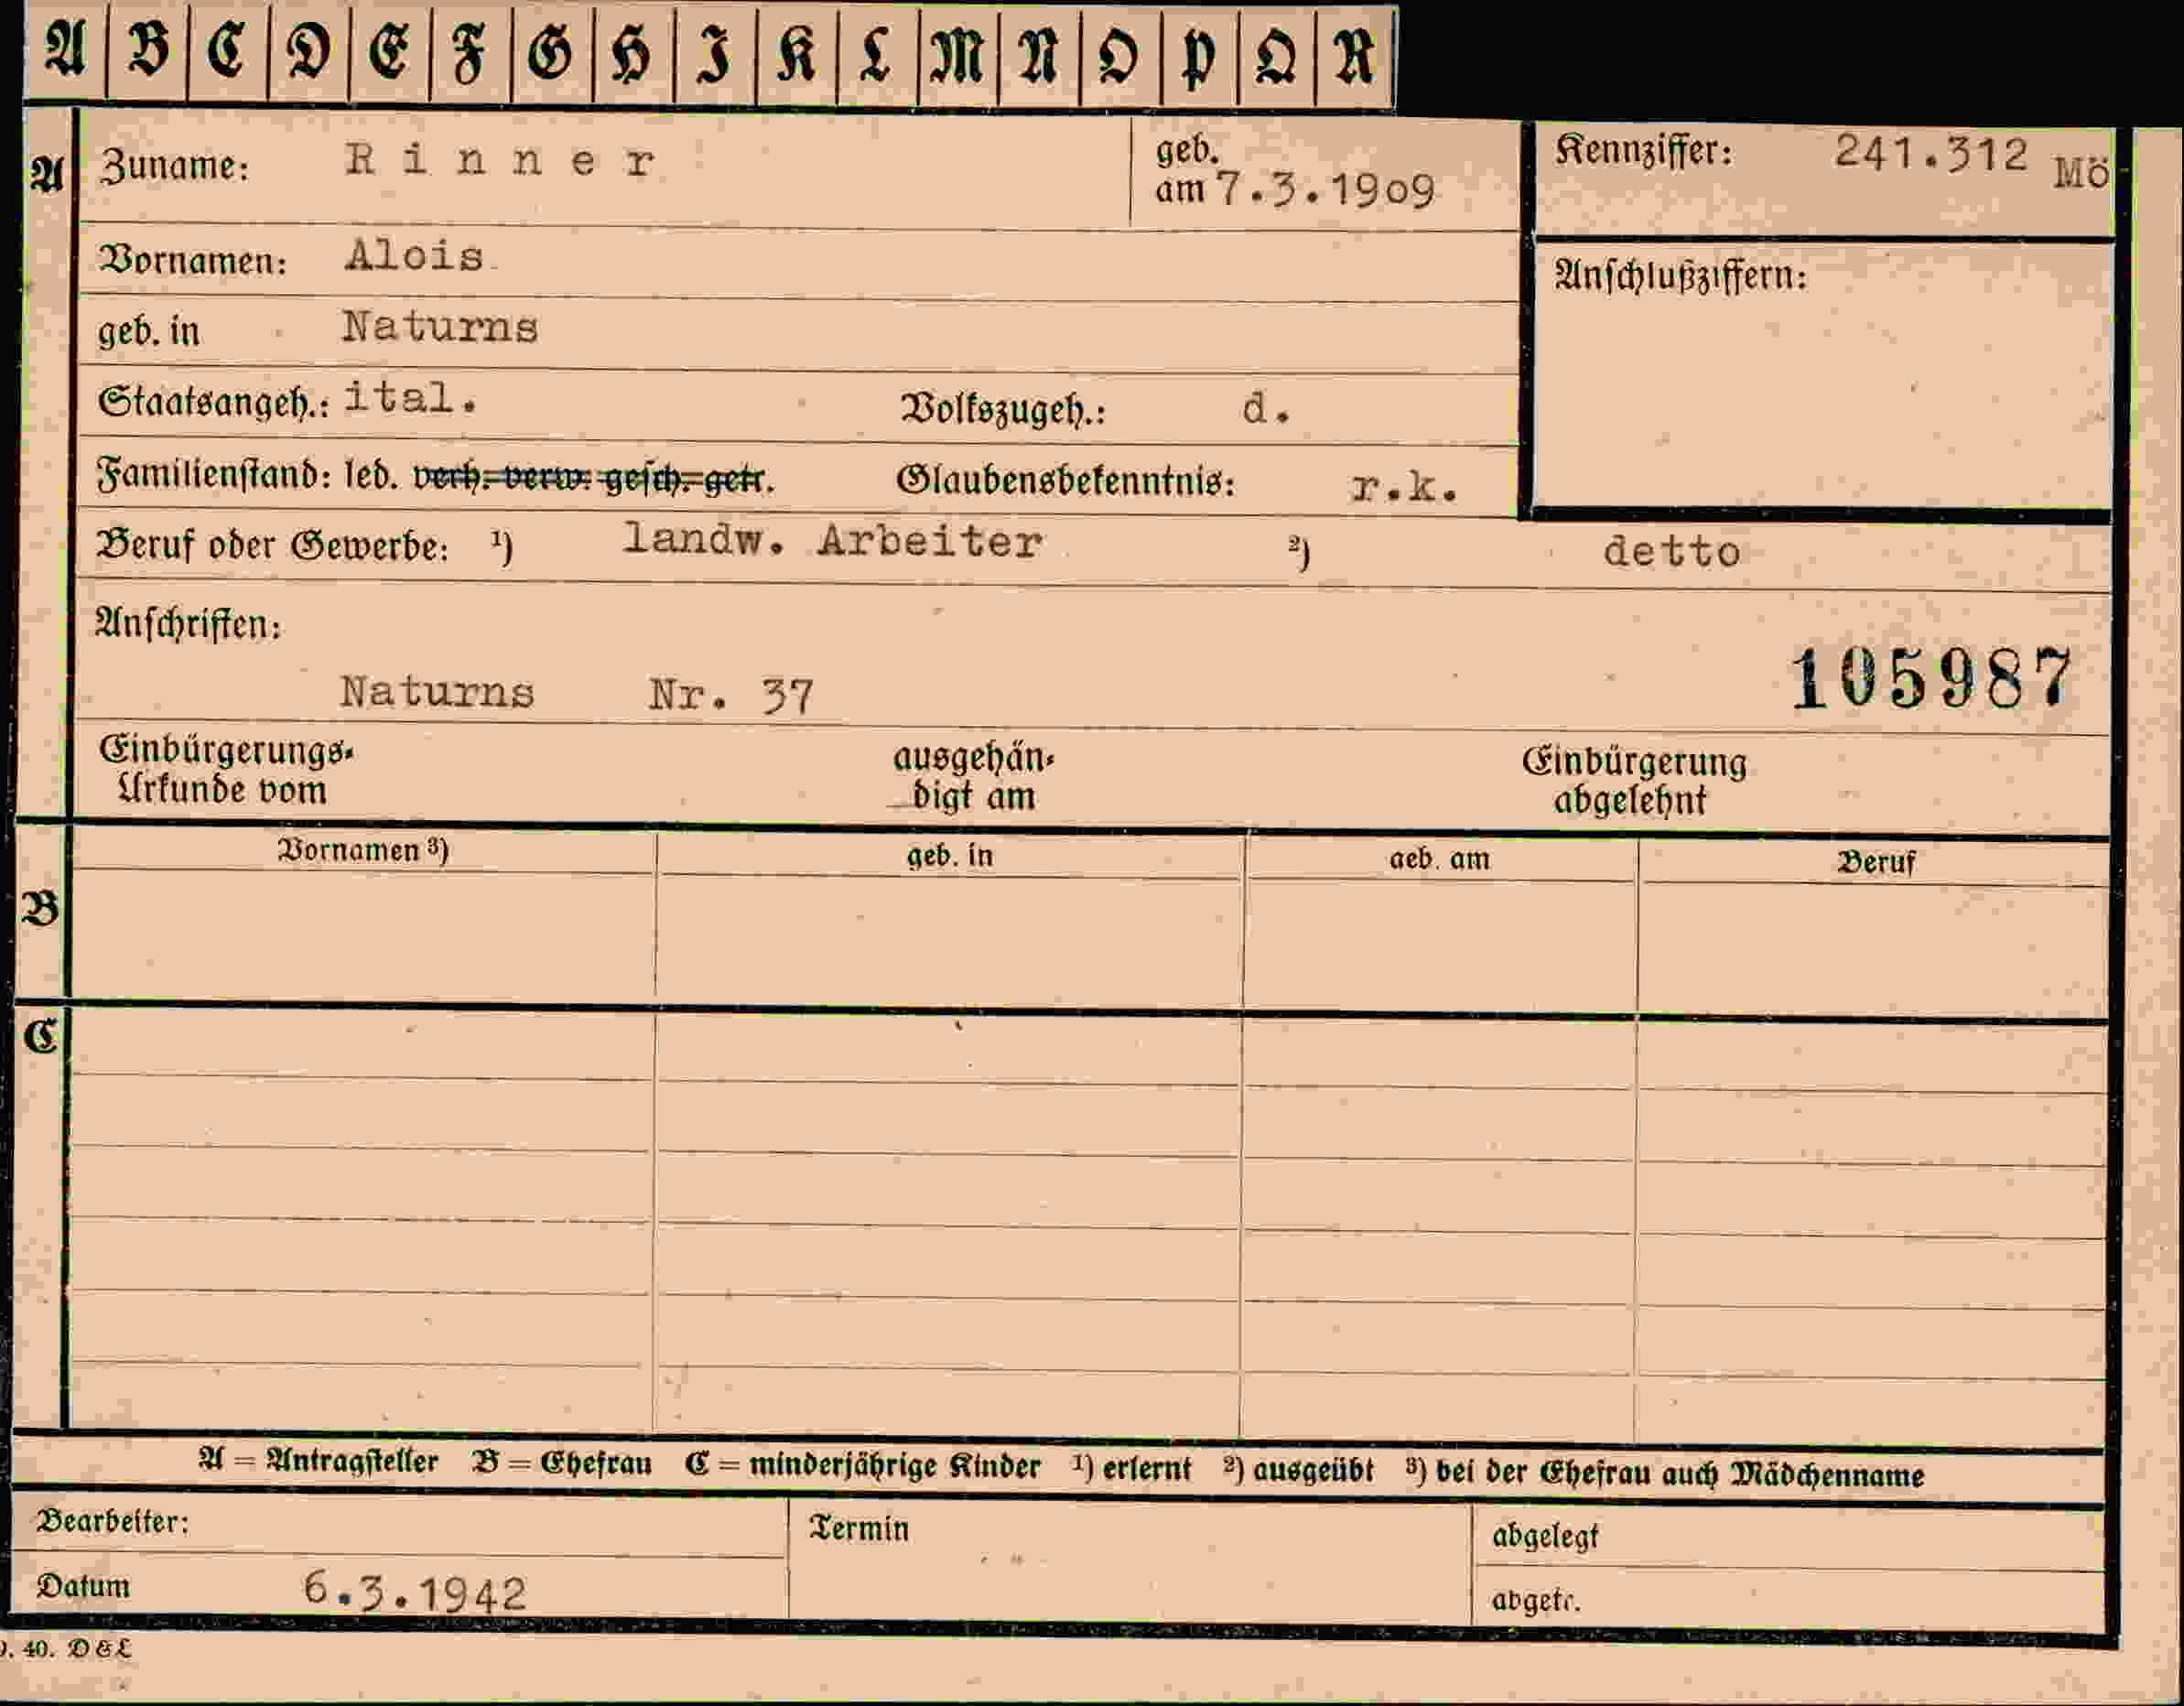Click the 'A = Antragsteller' legend text
This screenshot has width=2184, height=1706.
point(318,1461)
